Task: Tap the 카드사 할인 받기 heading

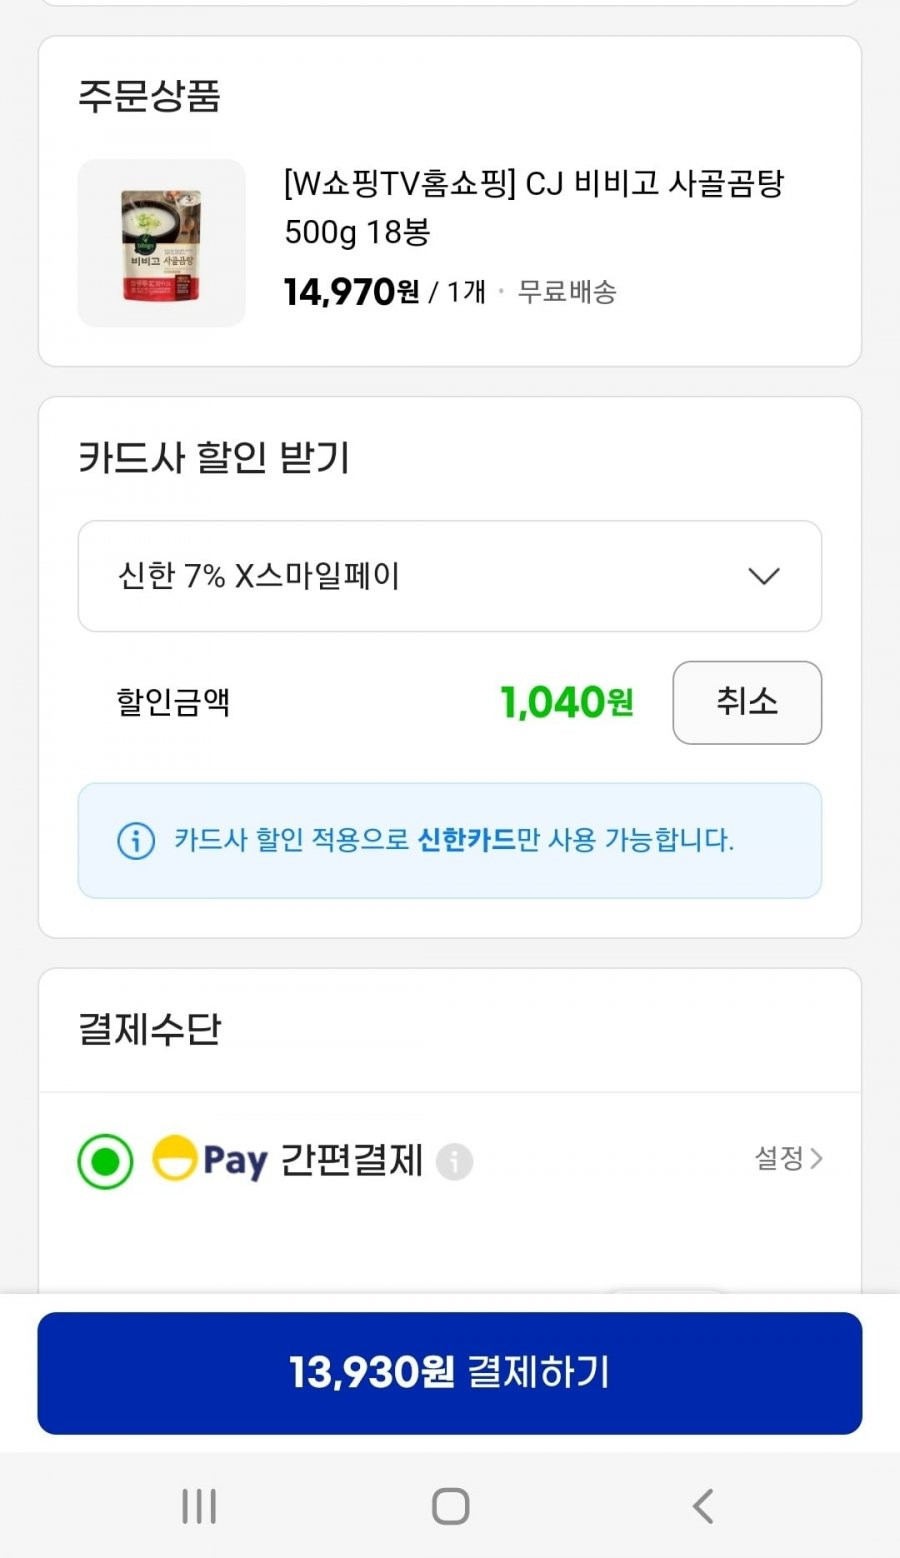Action: [214, 458]
